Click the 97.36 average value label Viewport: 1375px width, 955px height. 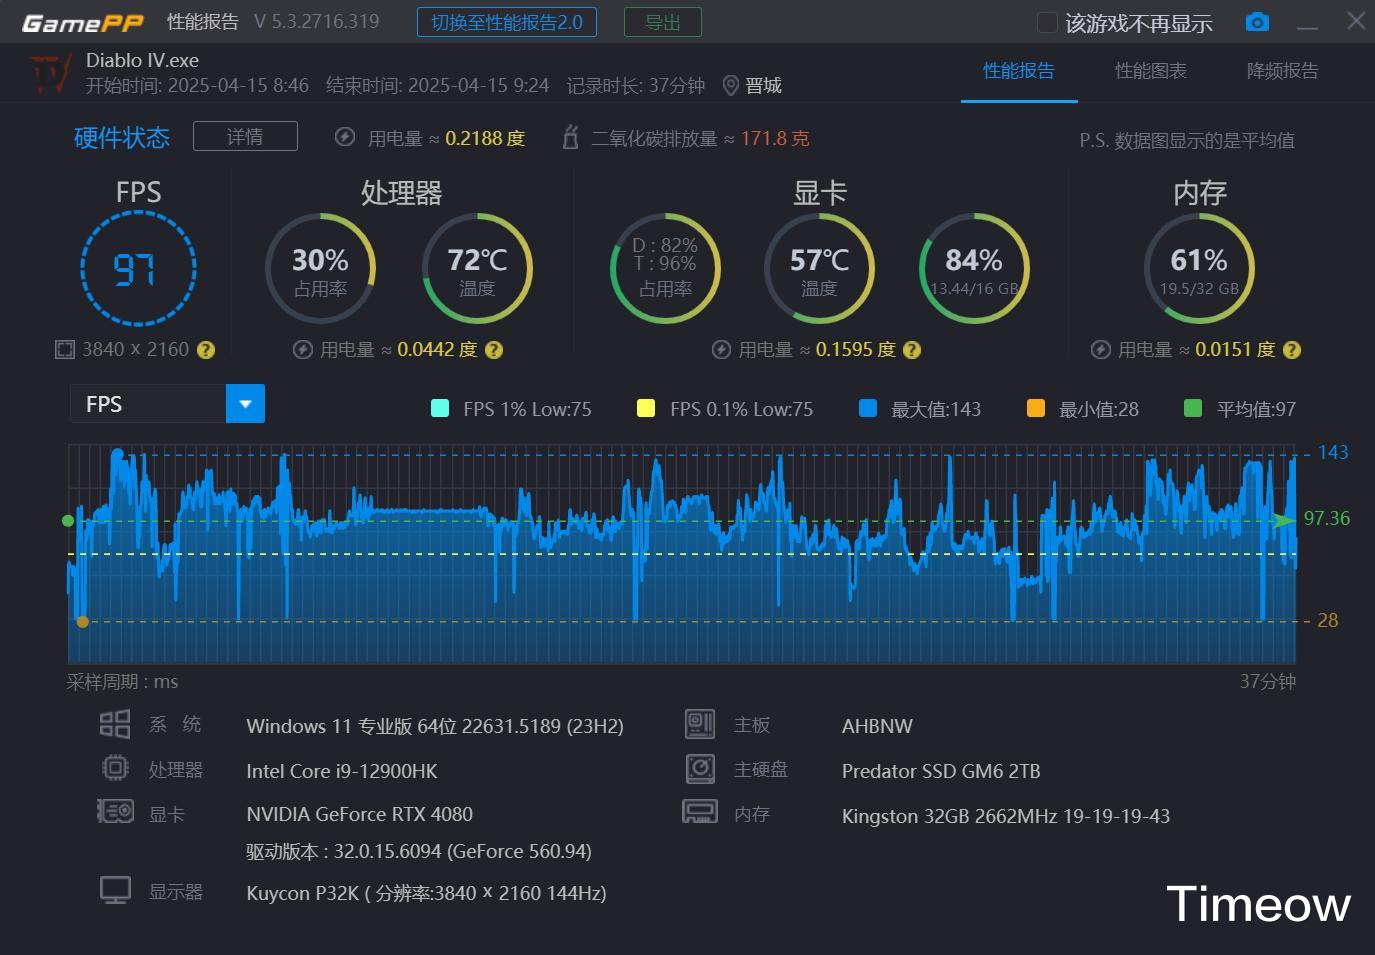click(1327, 518)
